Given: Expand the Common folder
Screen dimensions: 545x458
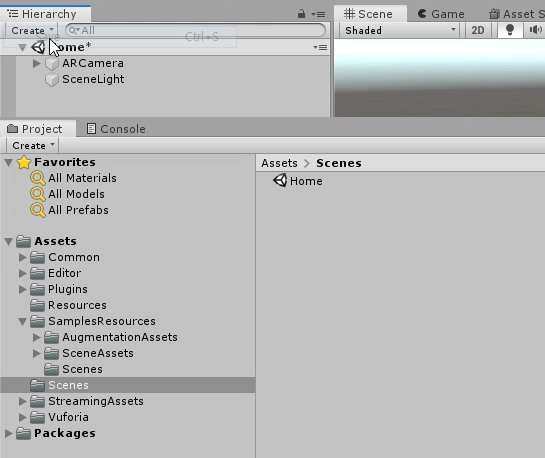Looking at the screenshot, I should point(23,257).
